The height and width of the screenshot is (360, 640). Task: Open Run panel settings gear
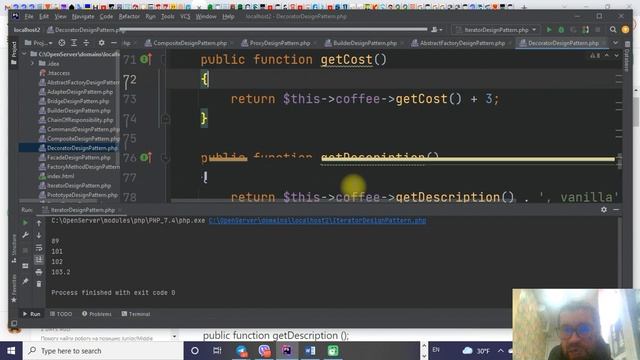(x=604, y=210)
